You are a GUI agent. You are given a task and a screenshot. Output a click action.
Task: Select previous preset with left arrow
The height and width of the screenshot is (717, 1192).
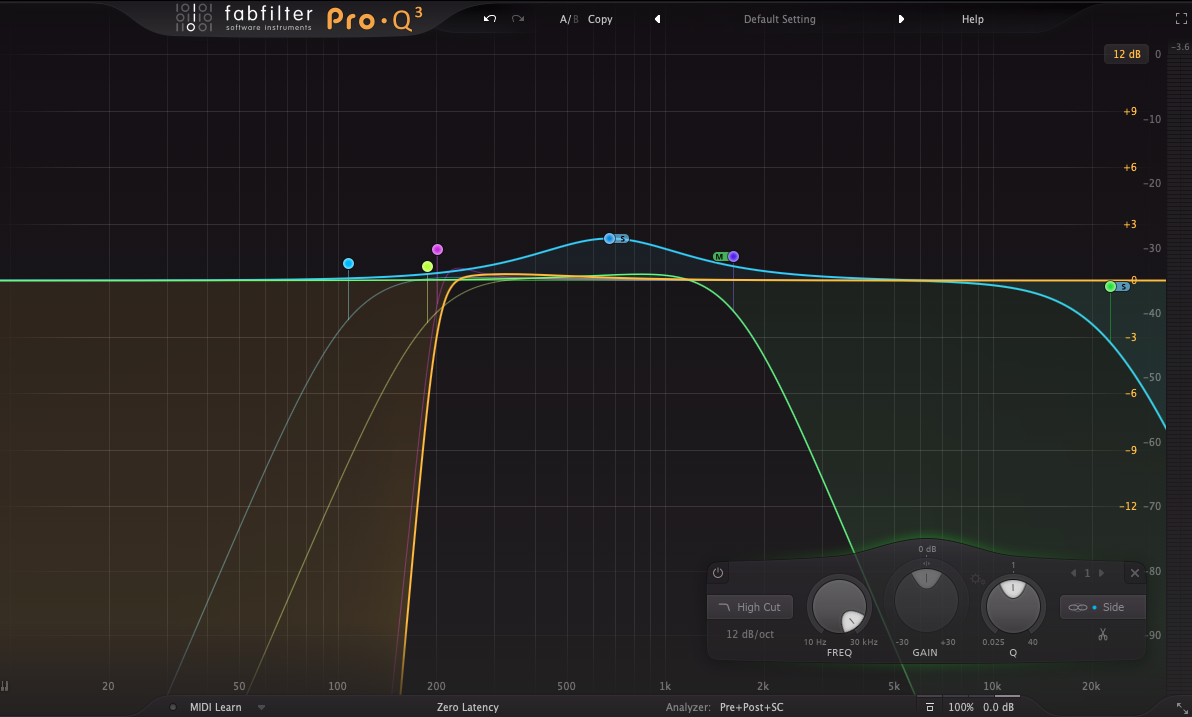(657, 19)
